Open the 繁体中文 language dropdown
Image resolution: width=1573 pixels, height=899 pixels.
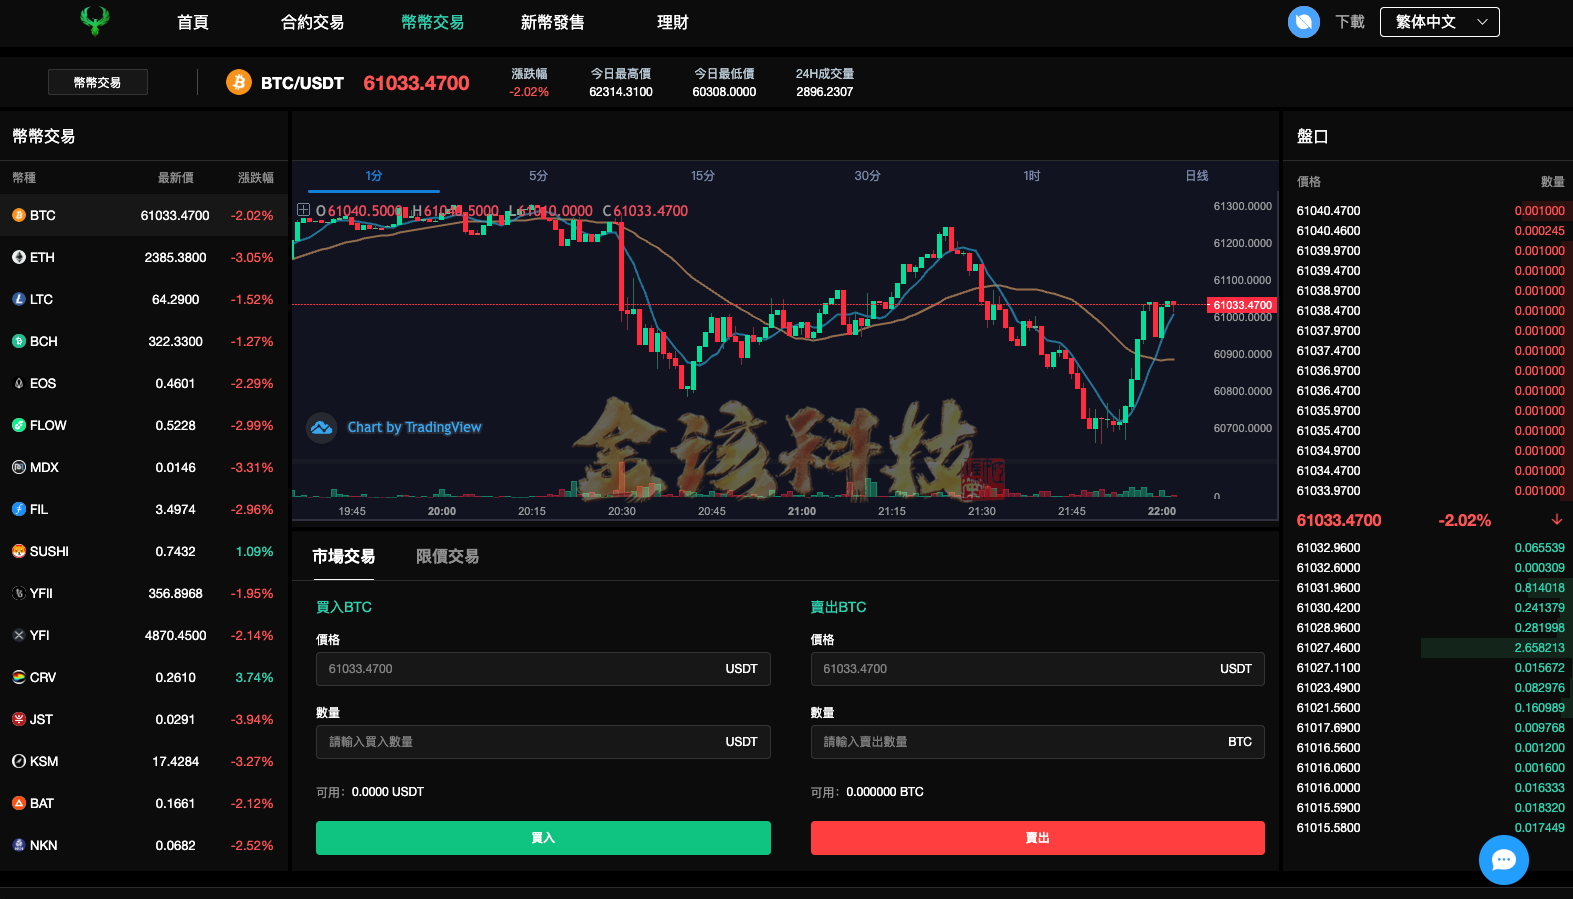[x=1439, y=22]
